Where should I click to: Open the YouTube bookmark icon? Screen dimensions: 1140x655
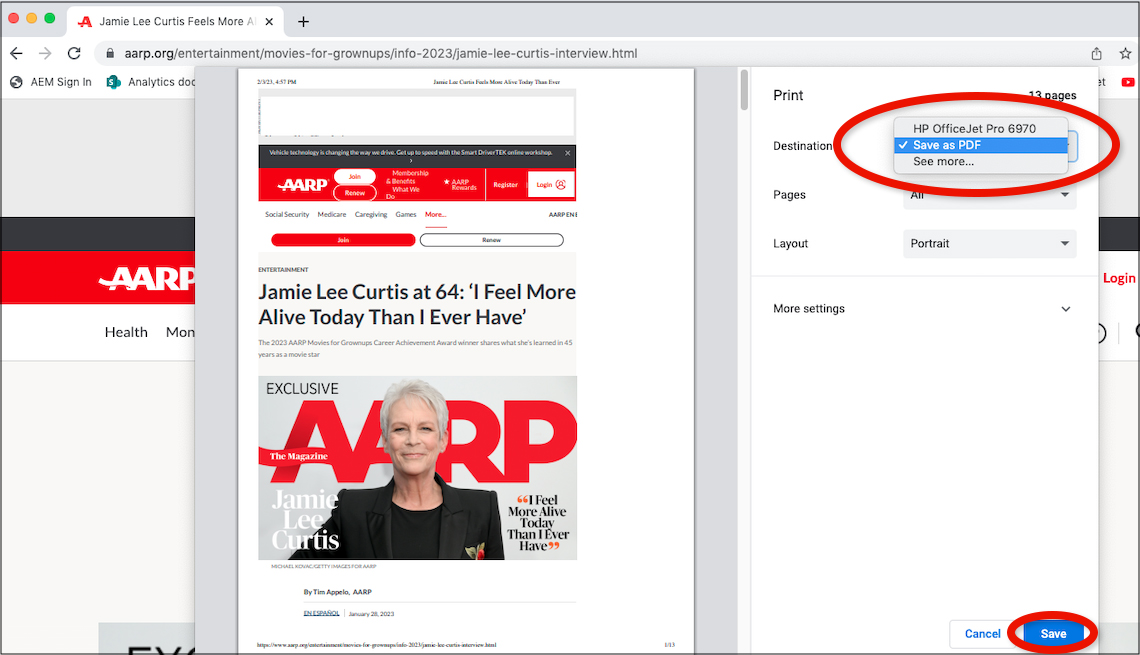click(1128, 82)
